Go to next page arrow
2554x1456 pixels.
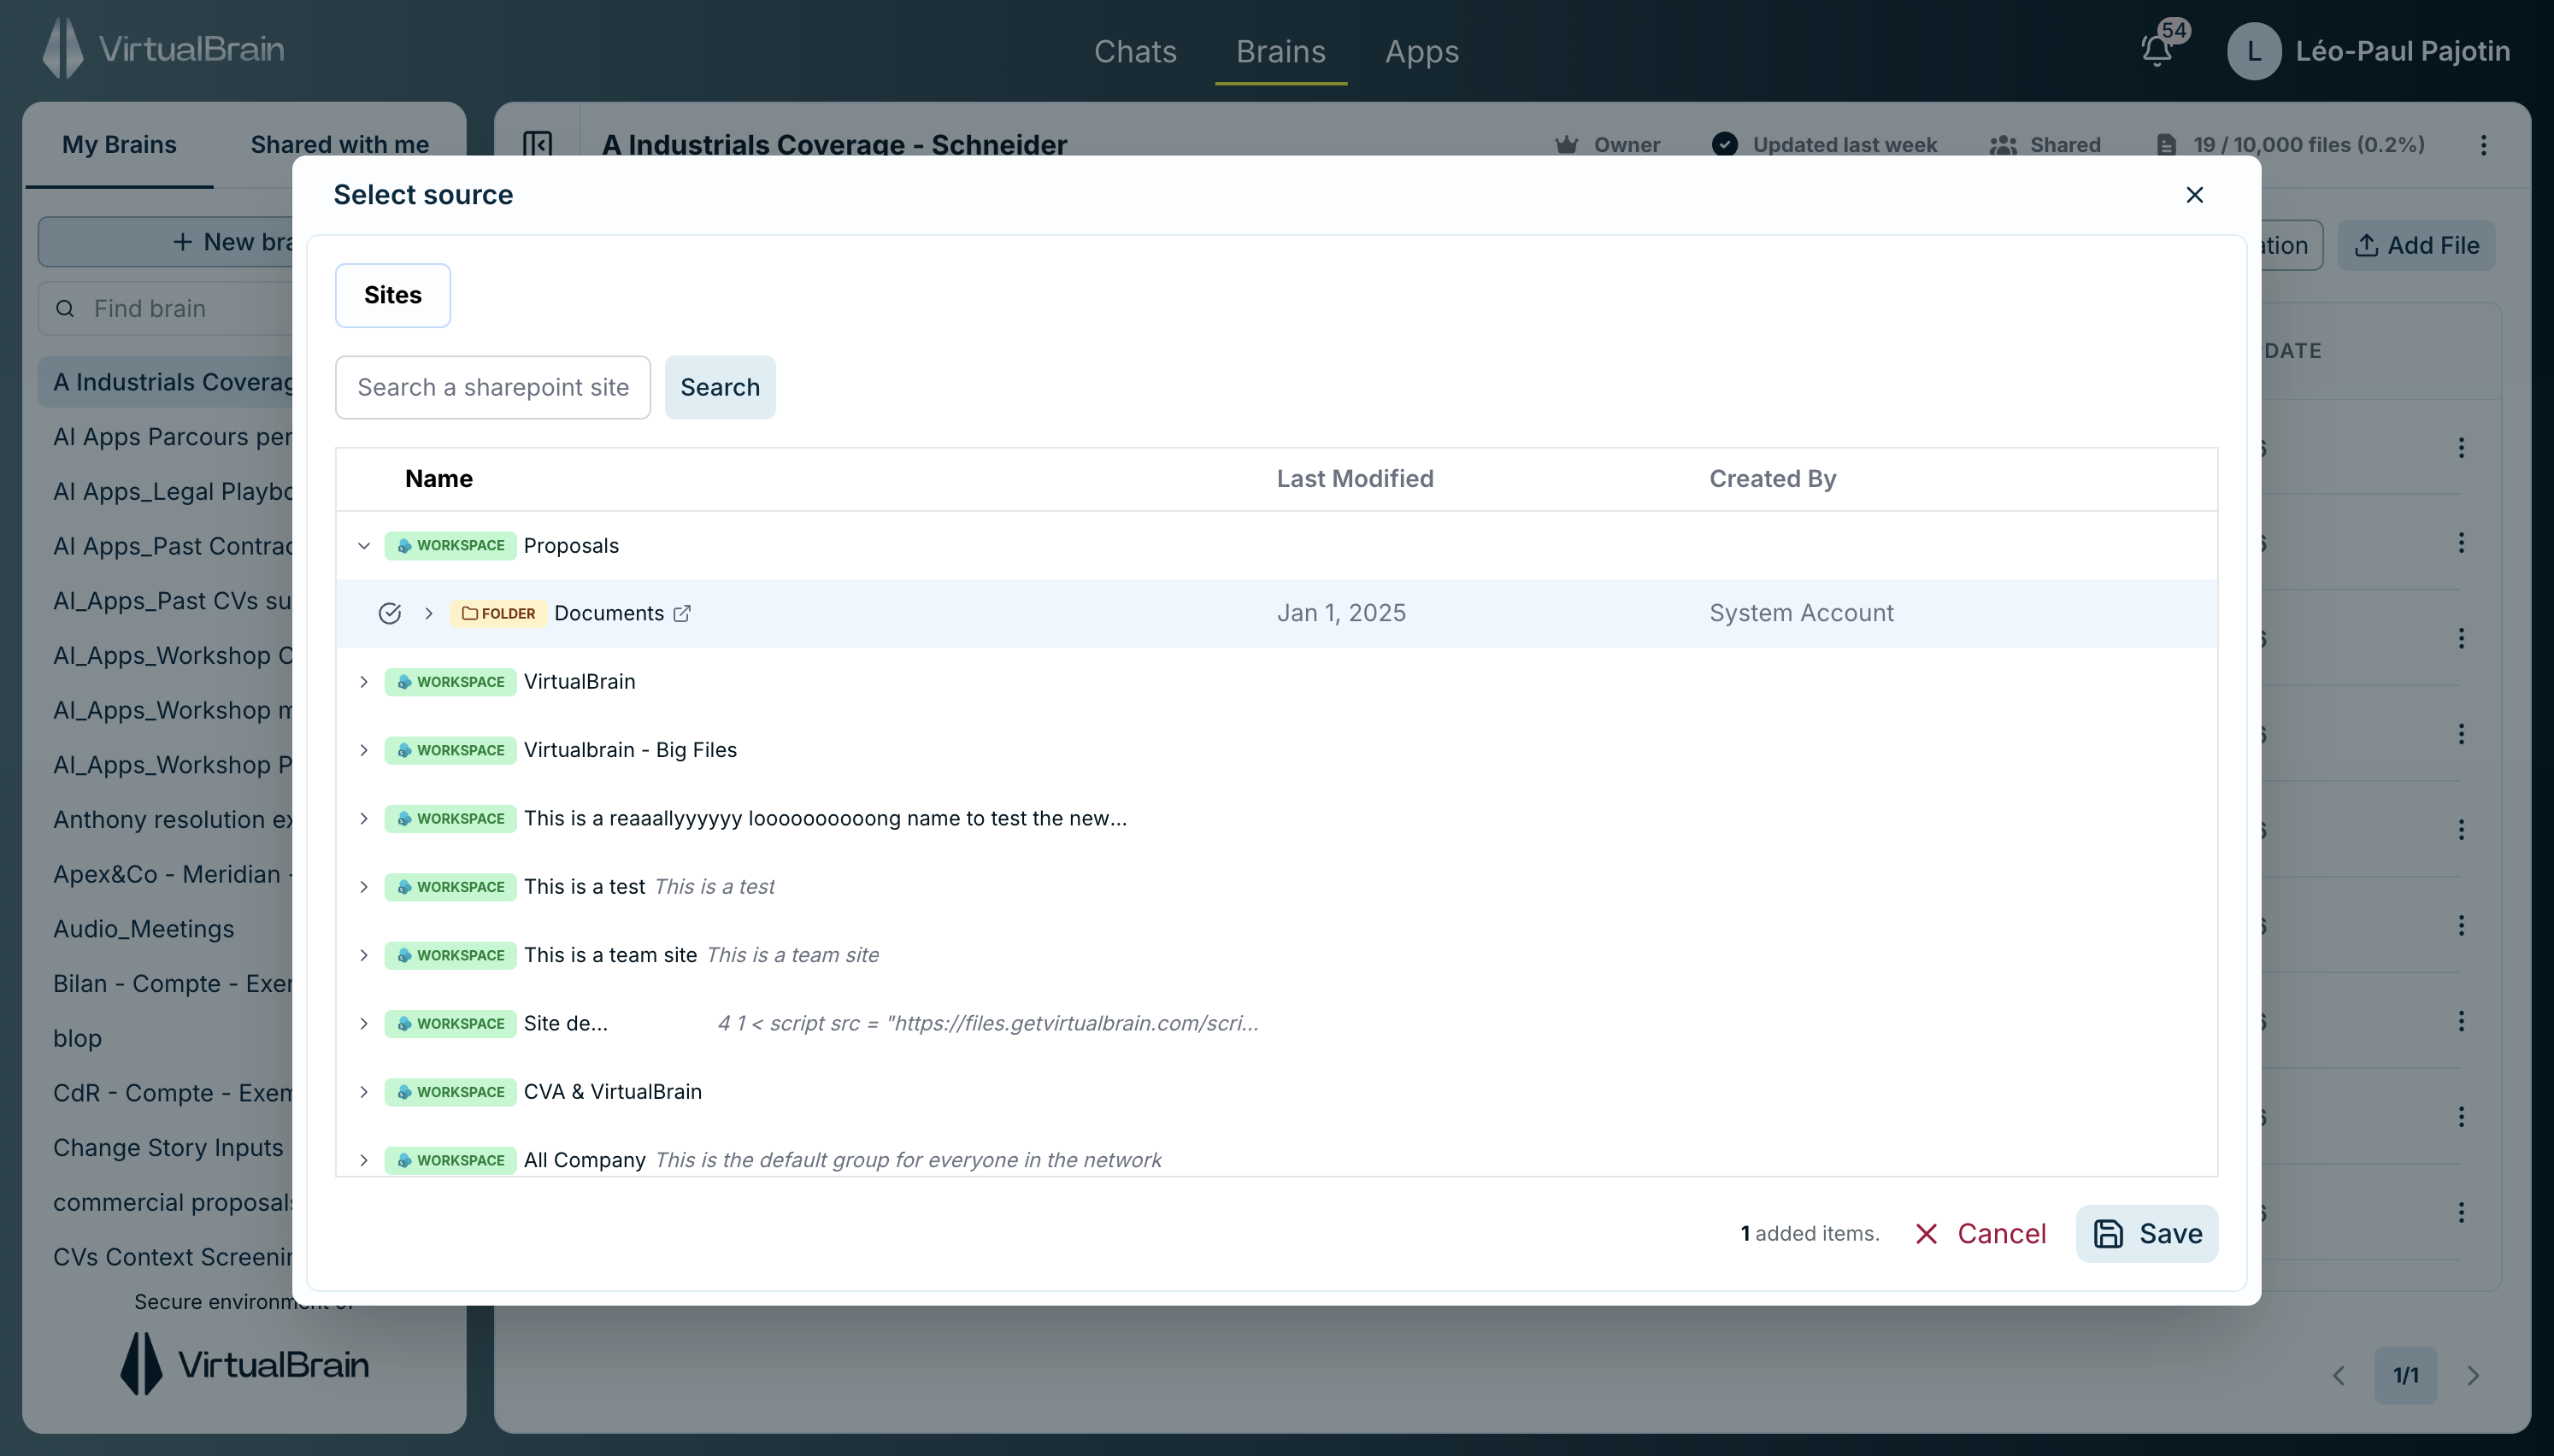[x=2473, y=1376]
